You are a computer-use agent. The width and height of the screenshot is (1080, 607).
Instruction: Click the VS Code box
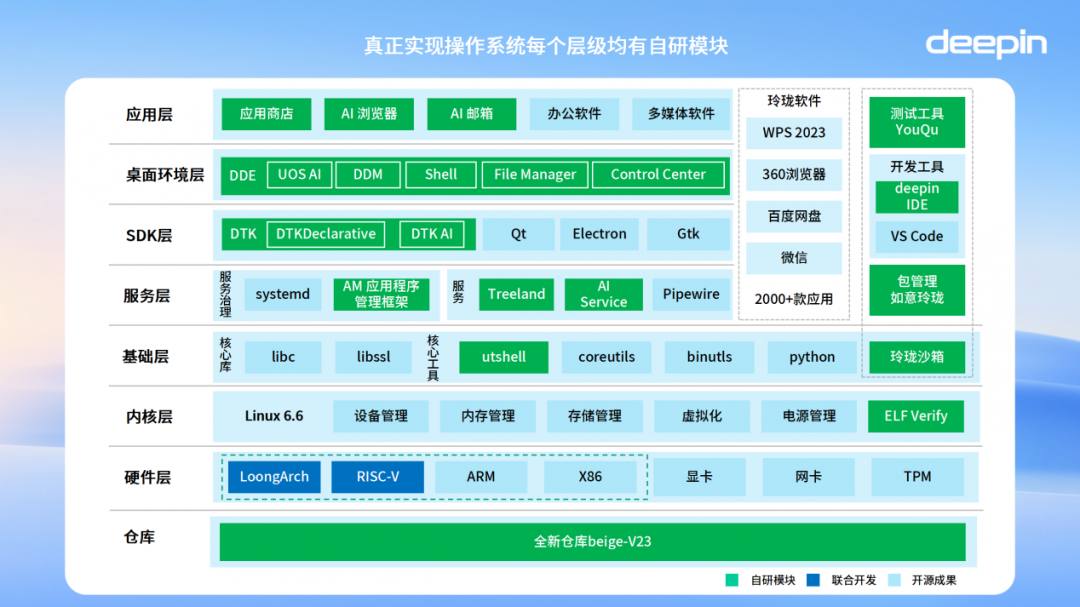(917, 236)
